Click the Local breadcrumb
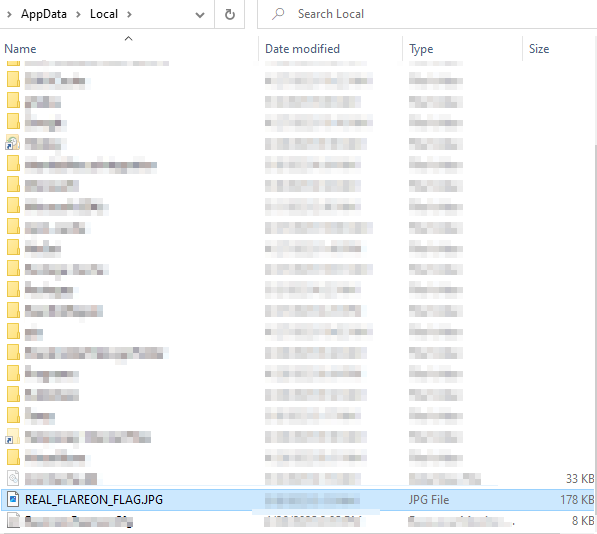This screenshot has height=534, width=597. tap(104, 14)
